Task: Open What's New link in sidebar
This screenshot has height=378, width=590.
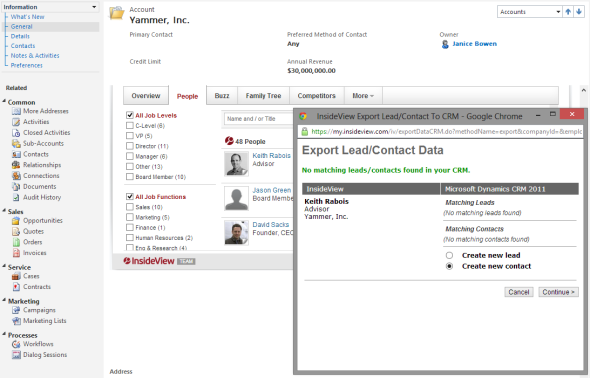Action: point(27,17)
